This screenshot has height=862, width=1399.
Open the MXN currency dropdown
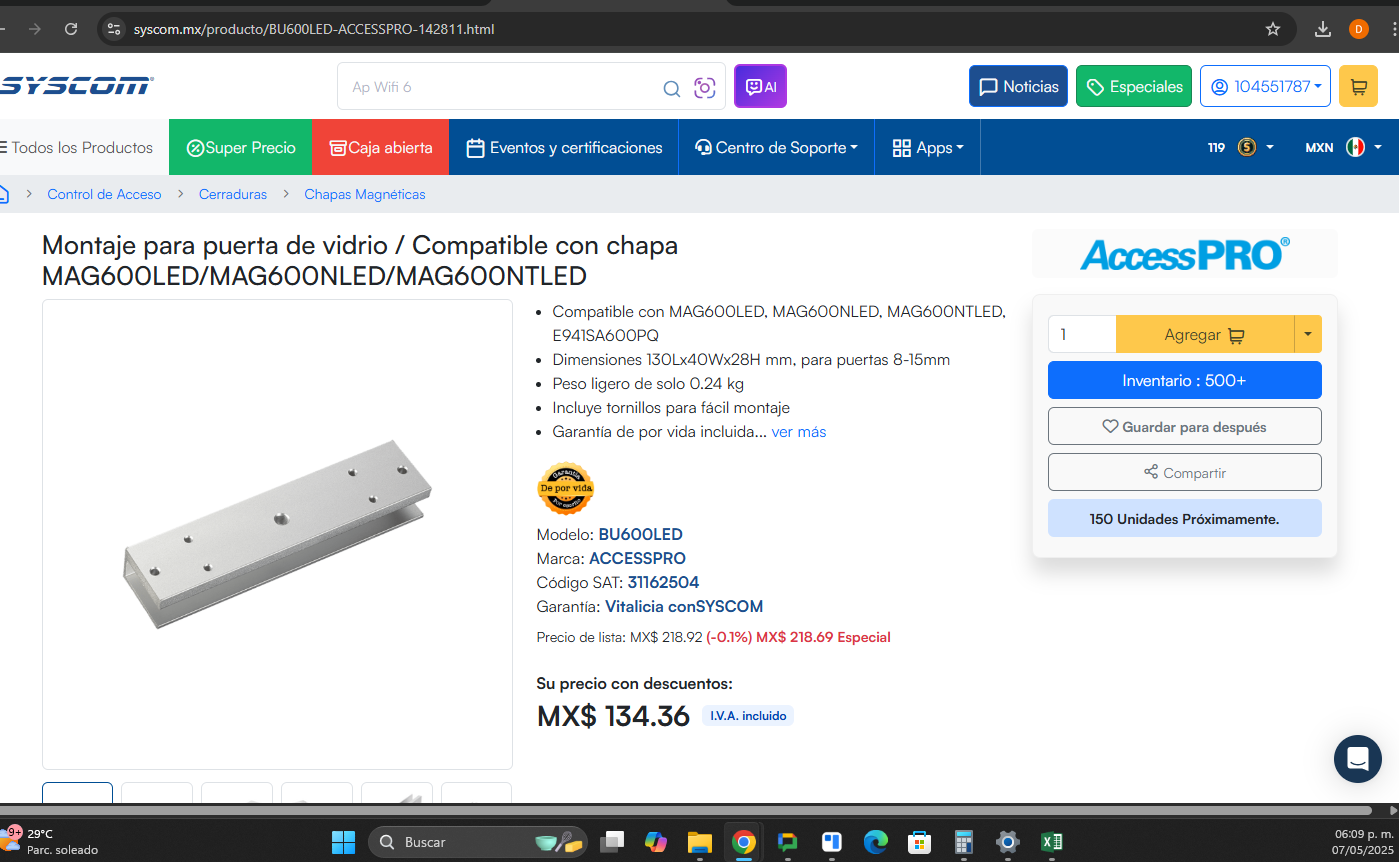pyautogui.click(x=1343, y=147)
